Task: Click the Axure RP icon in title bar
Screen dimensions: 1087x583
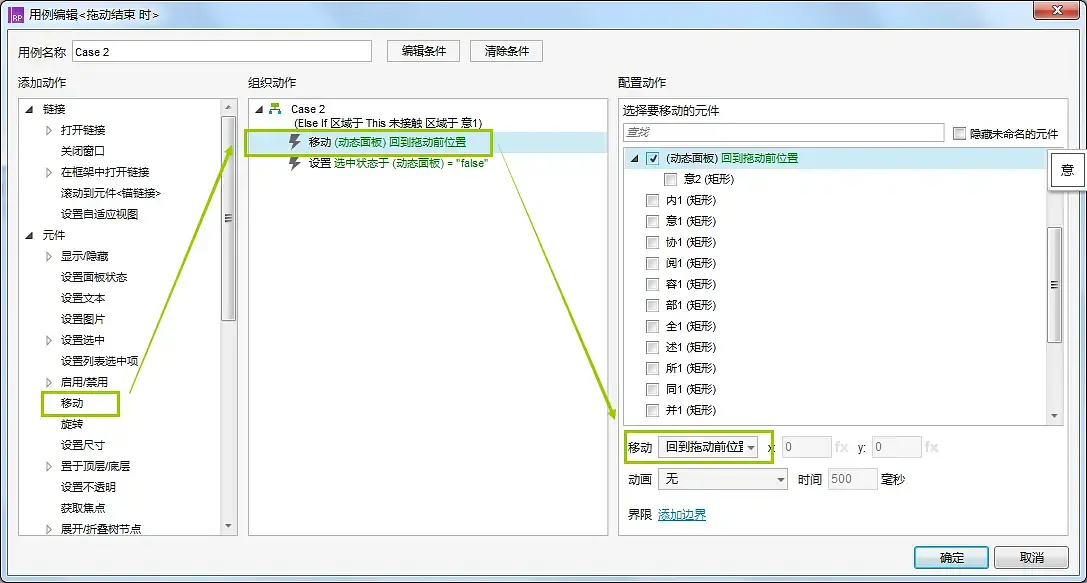Action: (x=16, y=15)
